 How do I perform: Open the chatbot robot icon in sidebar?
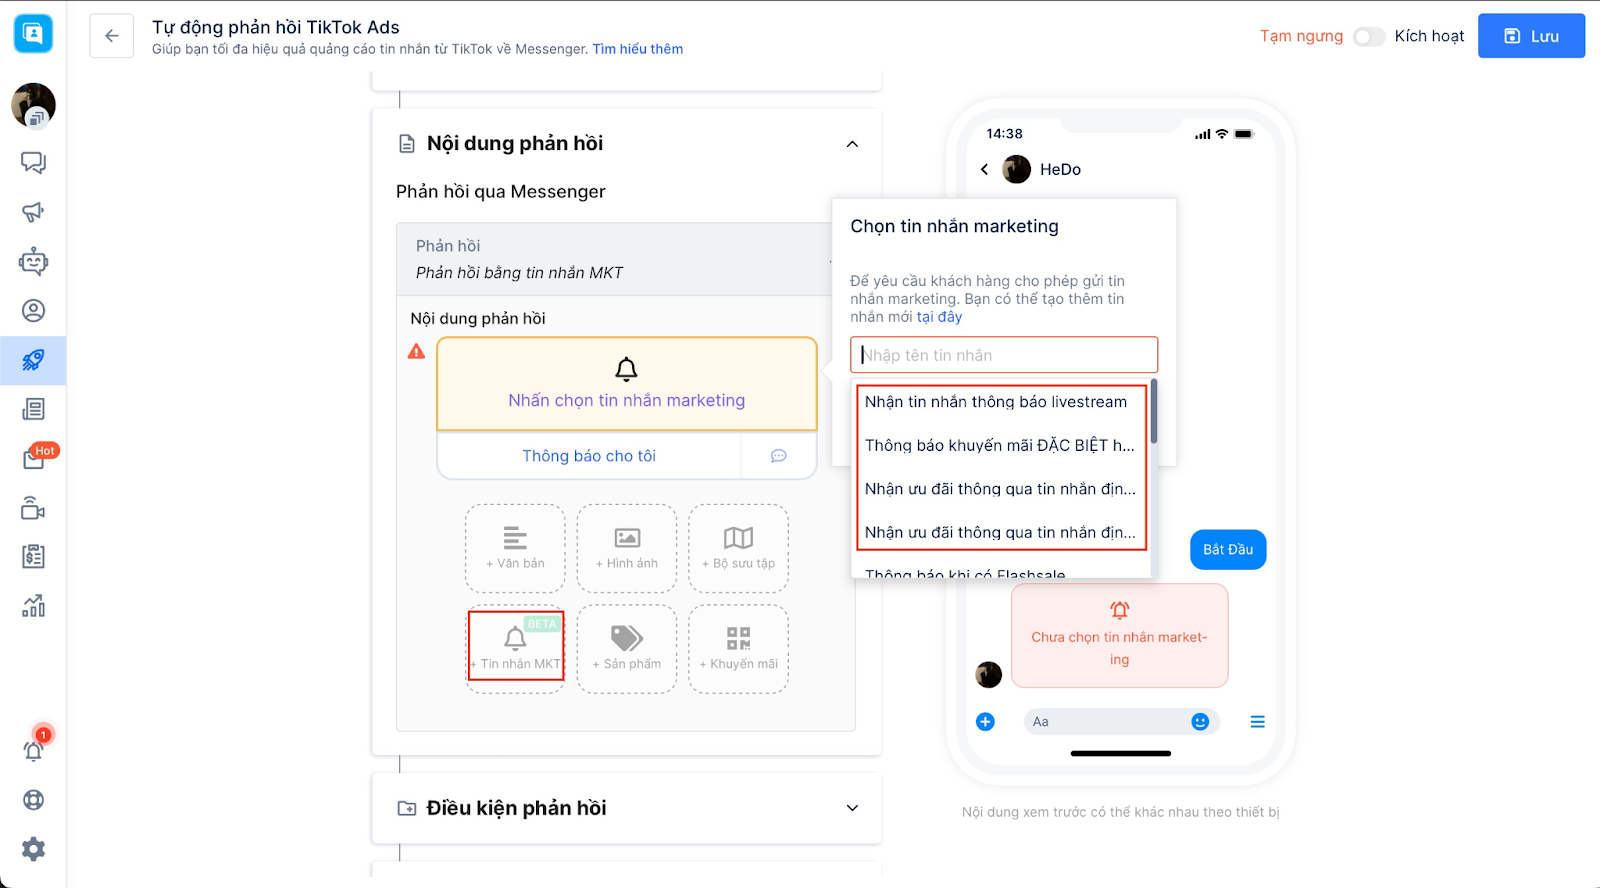pyautogui.click(x=33, y=261)
